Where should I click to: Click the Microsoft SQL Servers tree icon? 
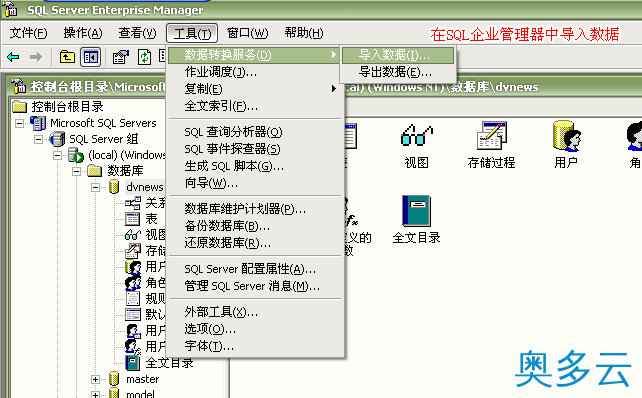pyautogui.click(x=38, y=123)
